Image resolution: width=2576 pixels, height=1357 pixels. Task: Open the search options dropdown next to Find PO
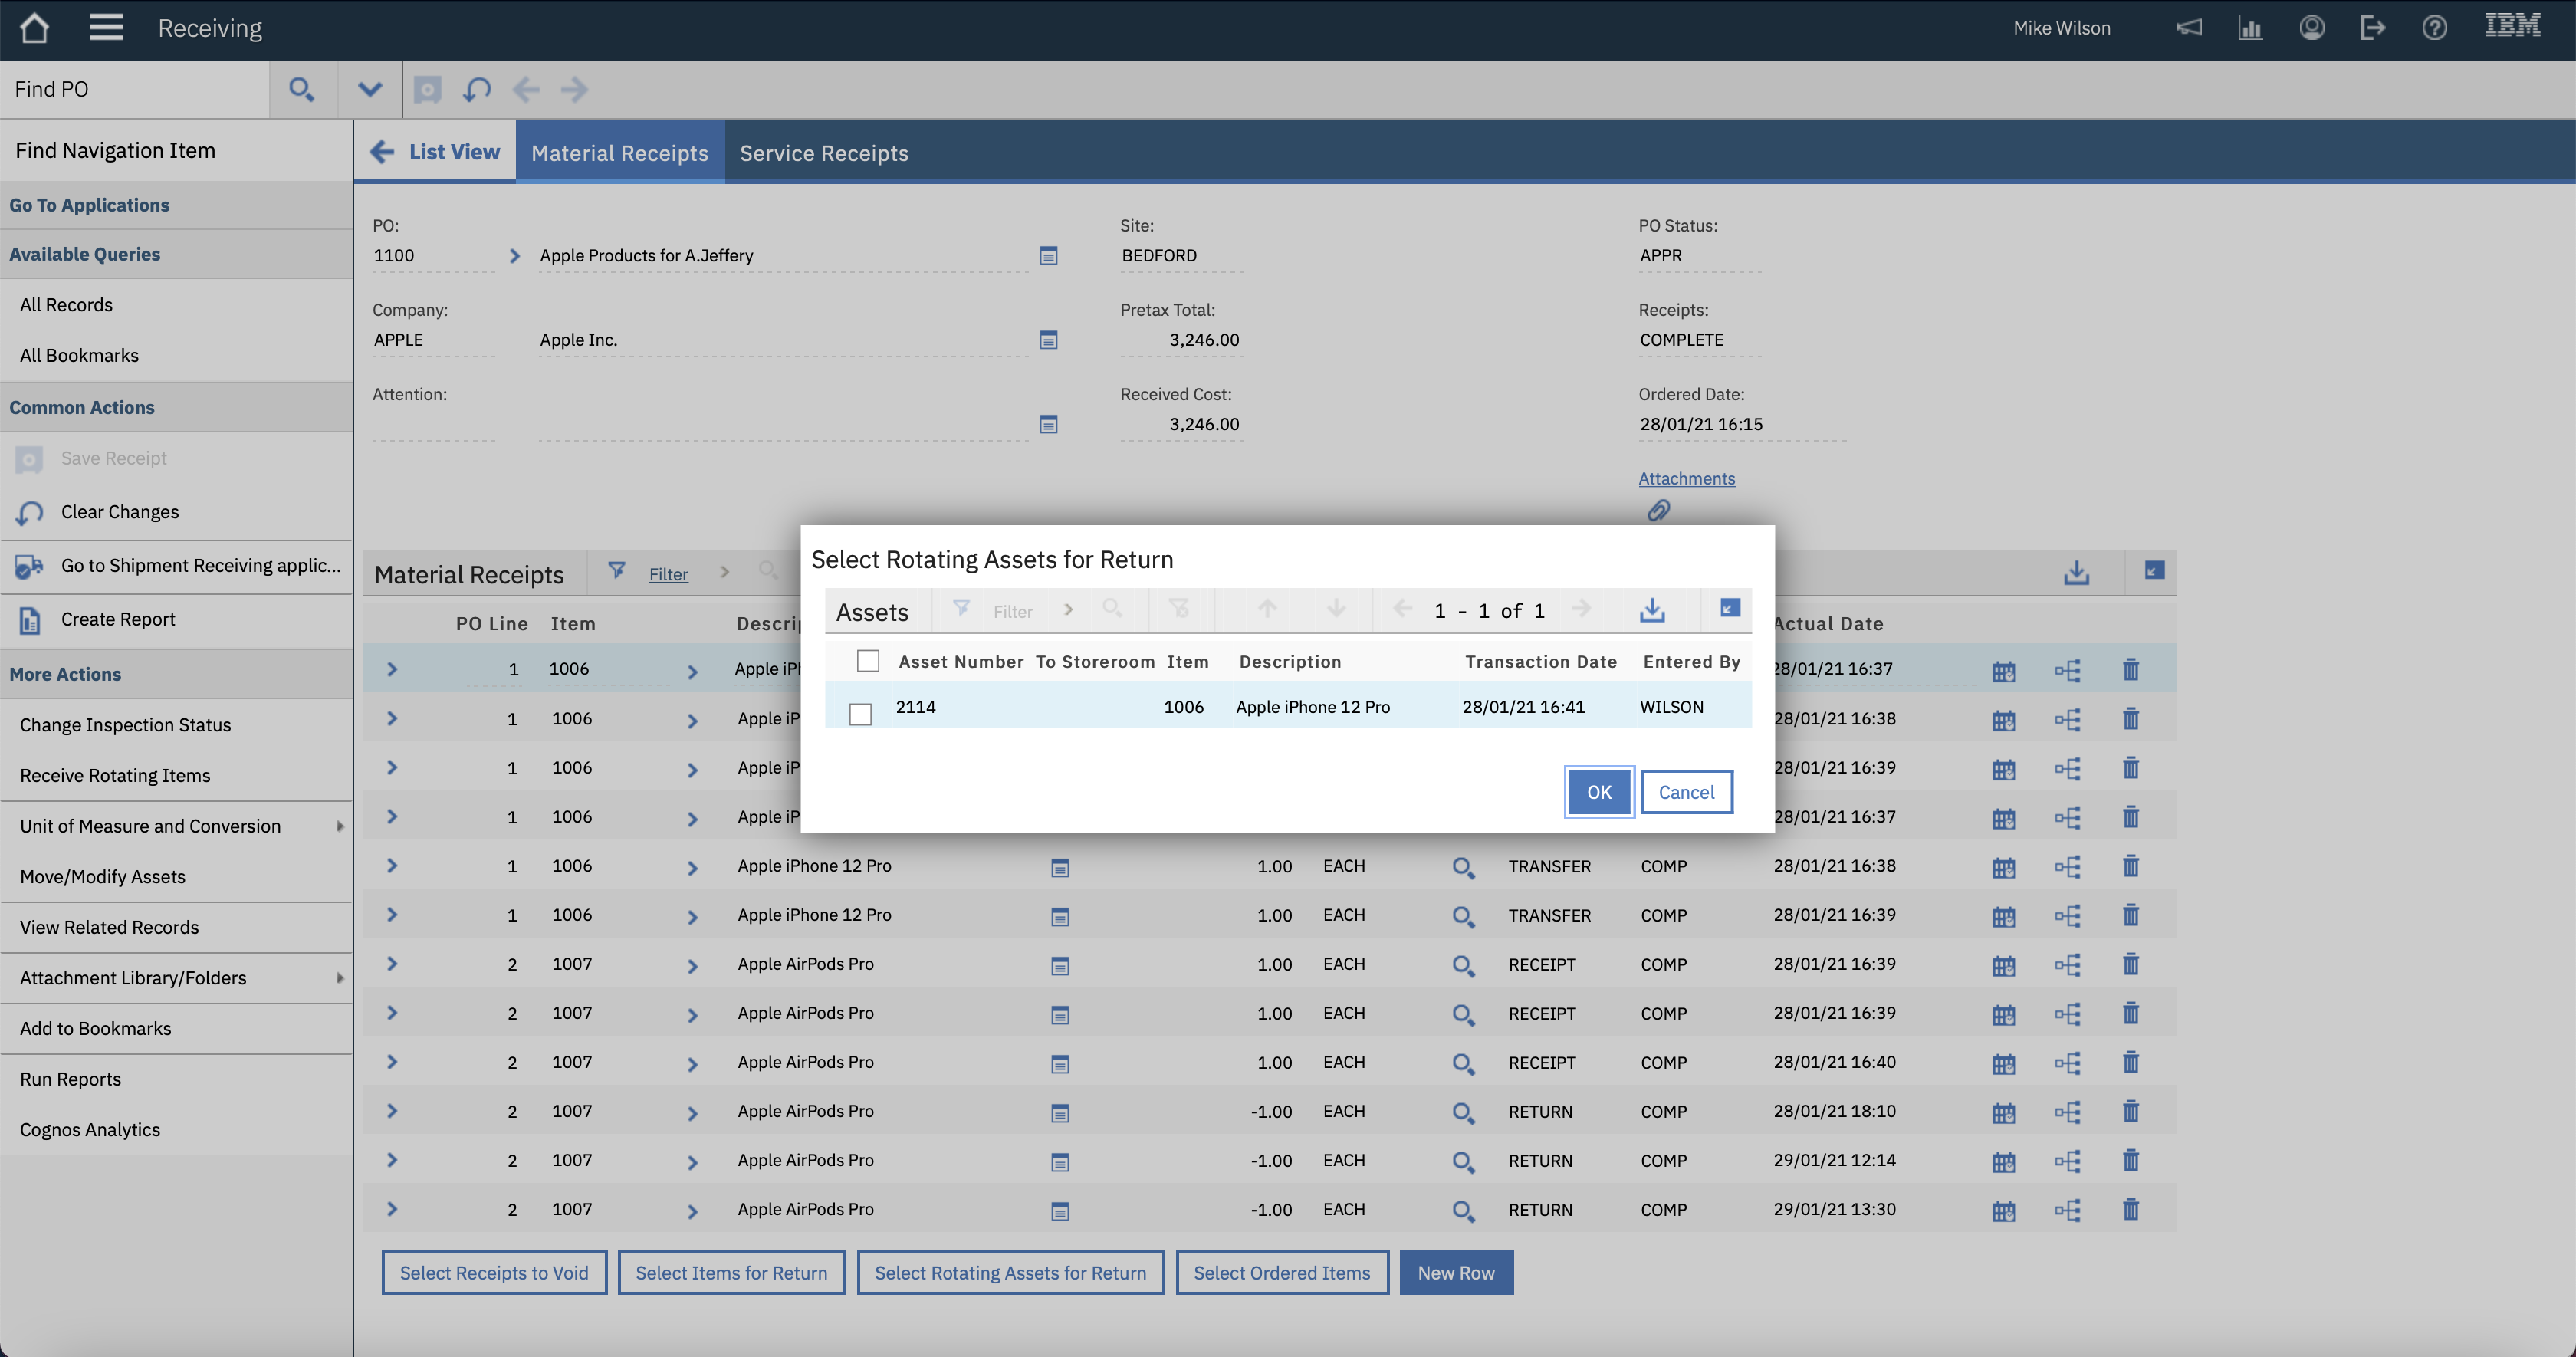369,89
